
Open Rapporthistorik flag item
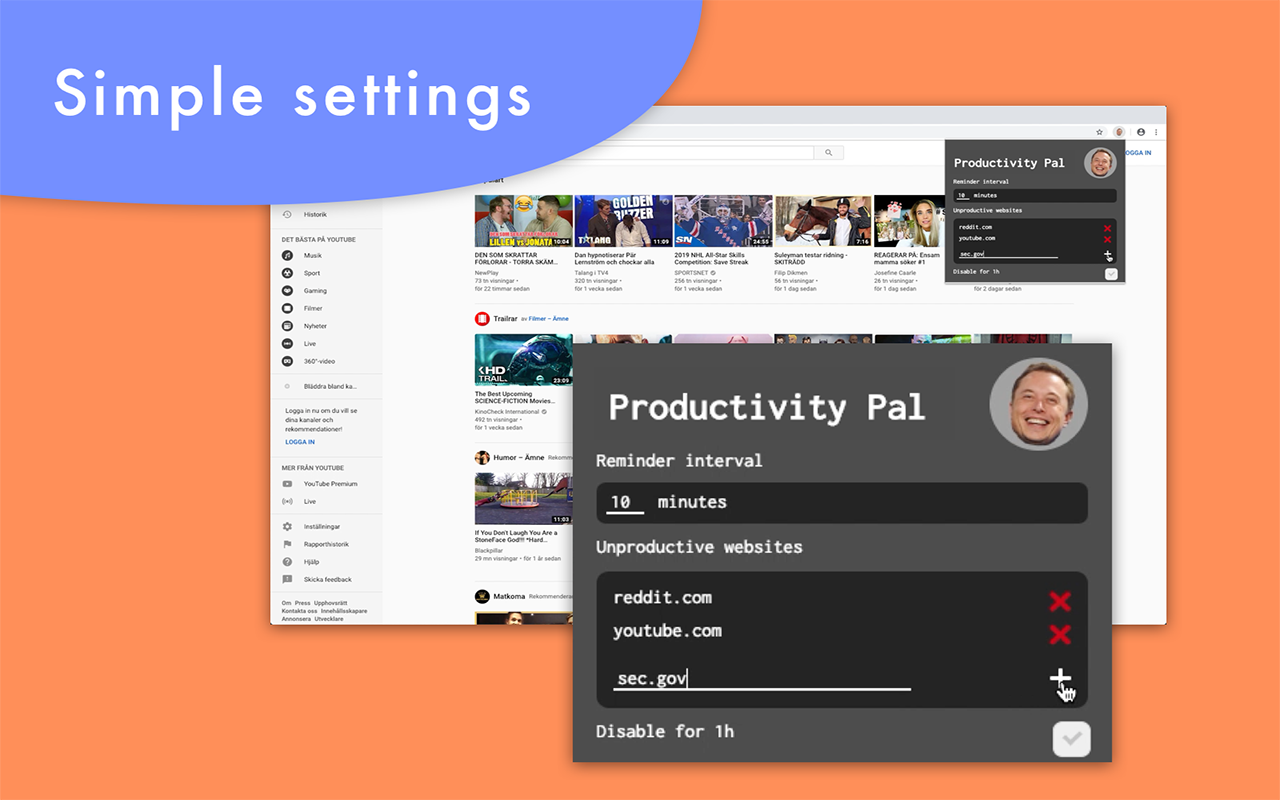(x=326, y=544)
